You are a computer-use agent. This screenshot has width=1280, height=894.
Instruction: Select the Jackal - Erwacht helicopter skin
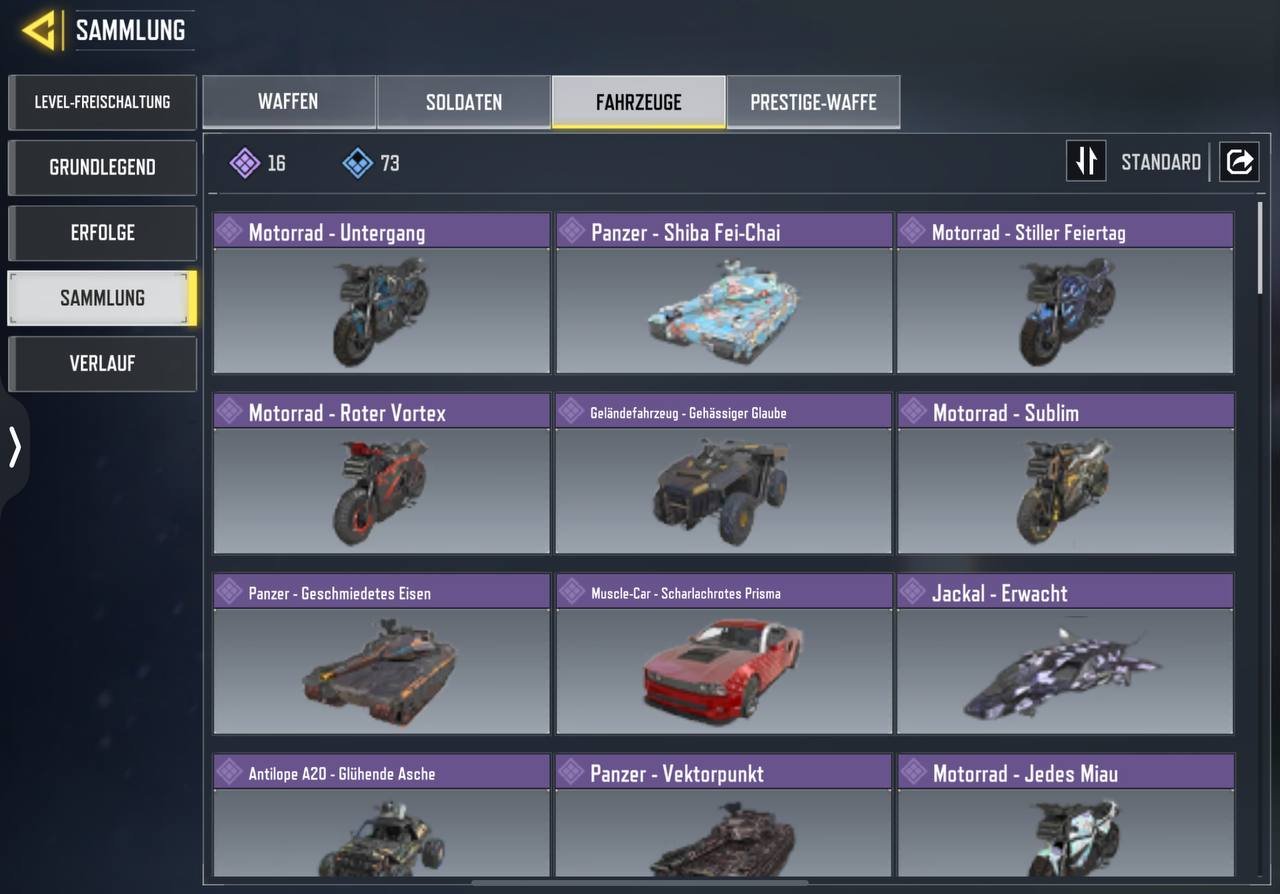coord(1065,654)
